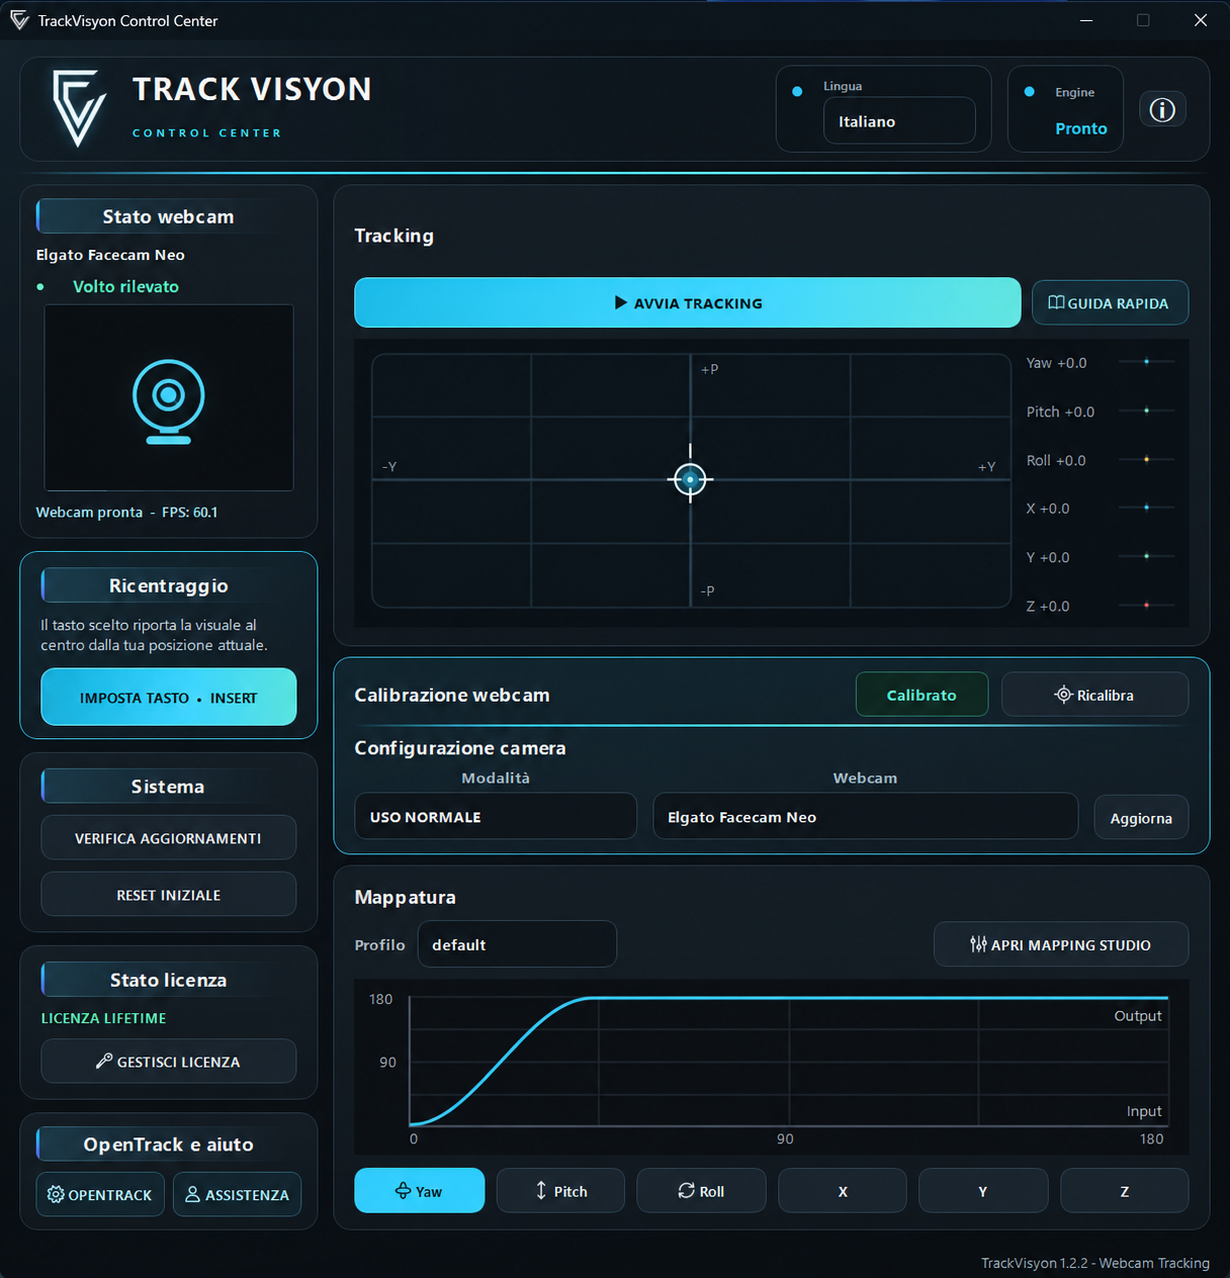The image size is (1230, 1278).
Task: Select the Y axis tab
Action: tap(983, 1191)
